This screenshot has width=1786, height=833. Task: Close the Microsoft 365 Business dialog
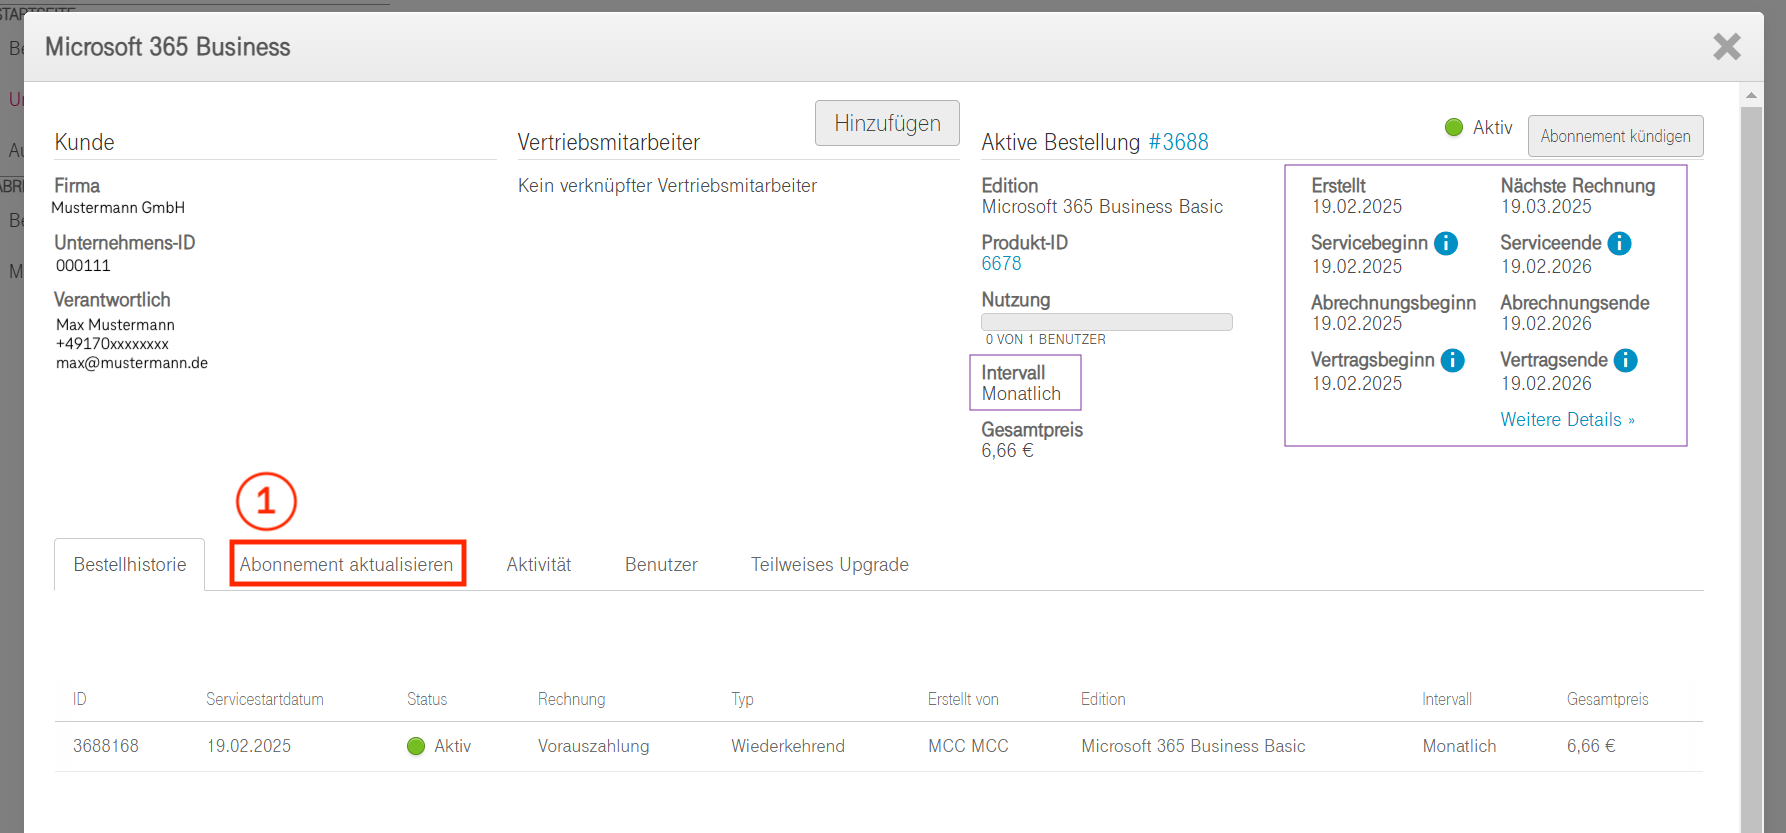(x=1726, y=47)
